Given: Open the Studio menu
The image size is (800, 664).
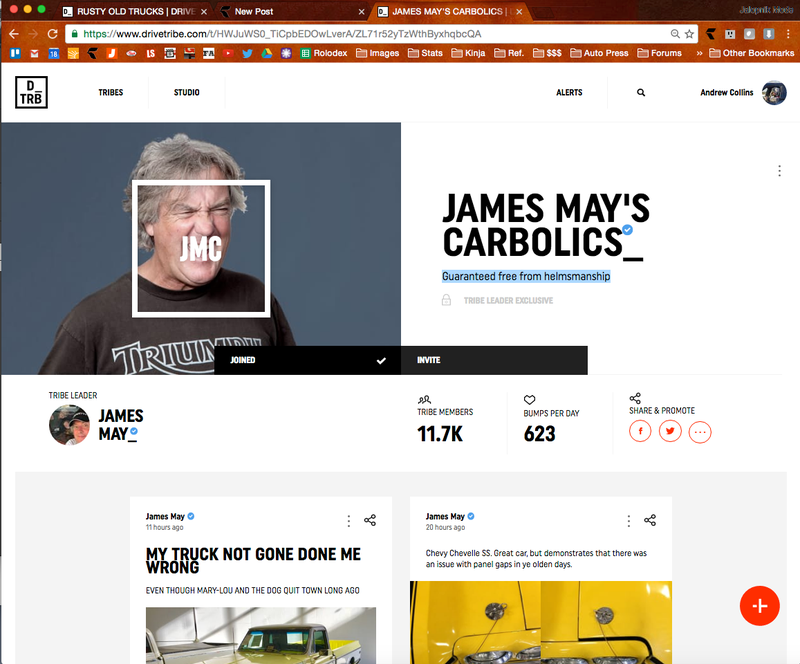Looking at the screenshot, I should [x=187, y=92].
